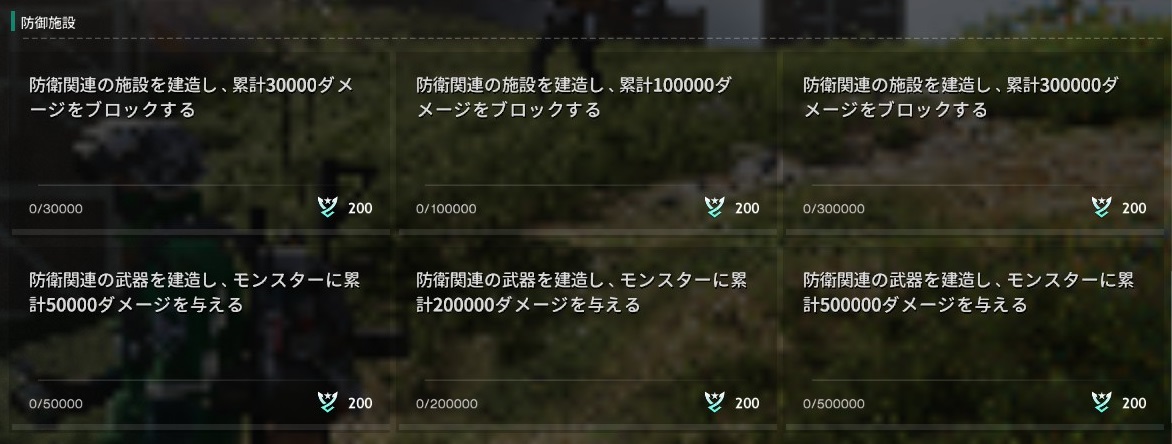1172x444 pixels.
Task: Open the モンスターに累計500000ダメージ achievement card
Action: pos(975,337)
